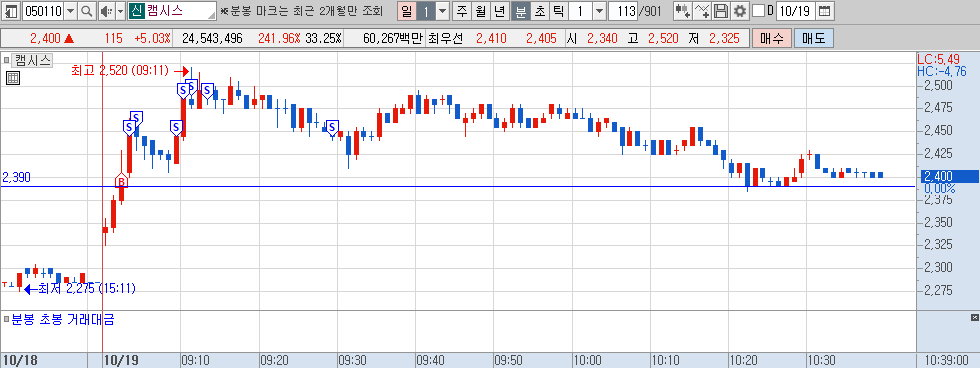Switch to the 주 weekly chart period
980x368 pixels.
coord(462,11)
